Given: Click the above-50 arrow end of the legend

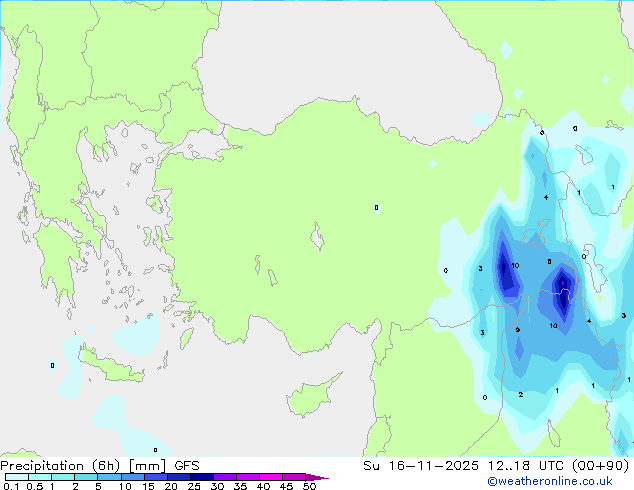Looking at the screenshot, I should point(317,477).
